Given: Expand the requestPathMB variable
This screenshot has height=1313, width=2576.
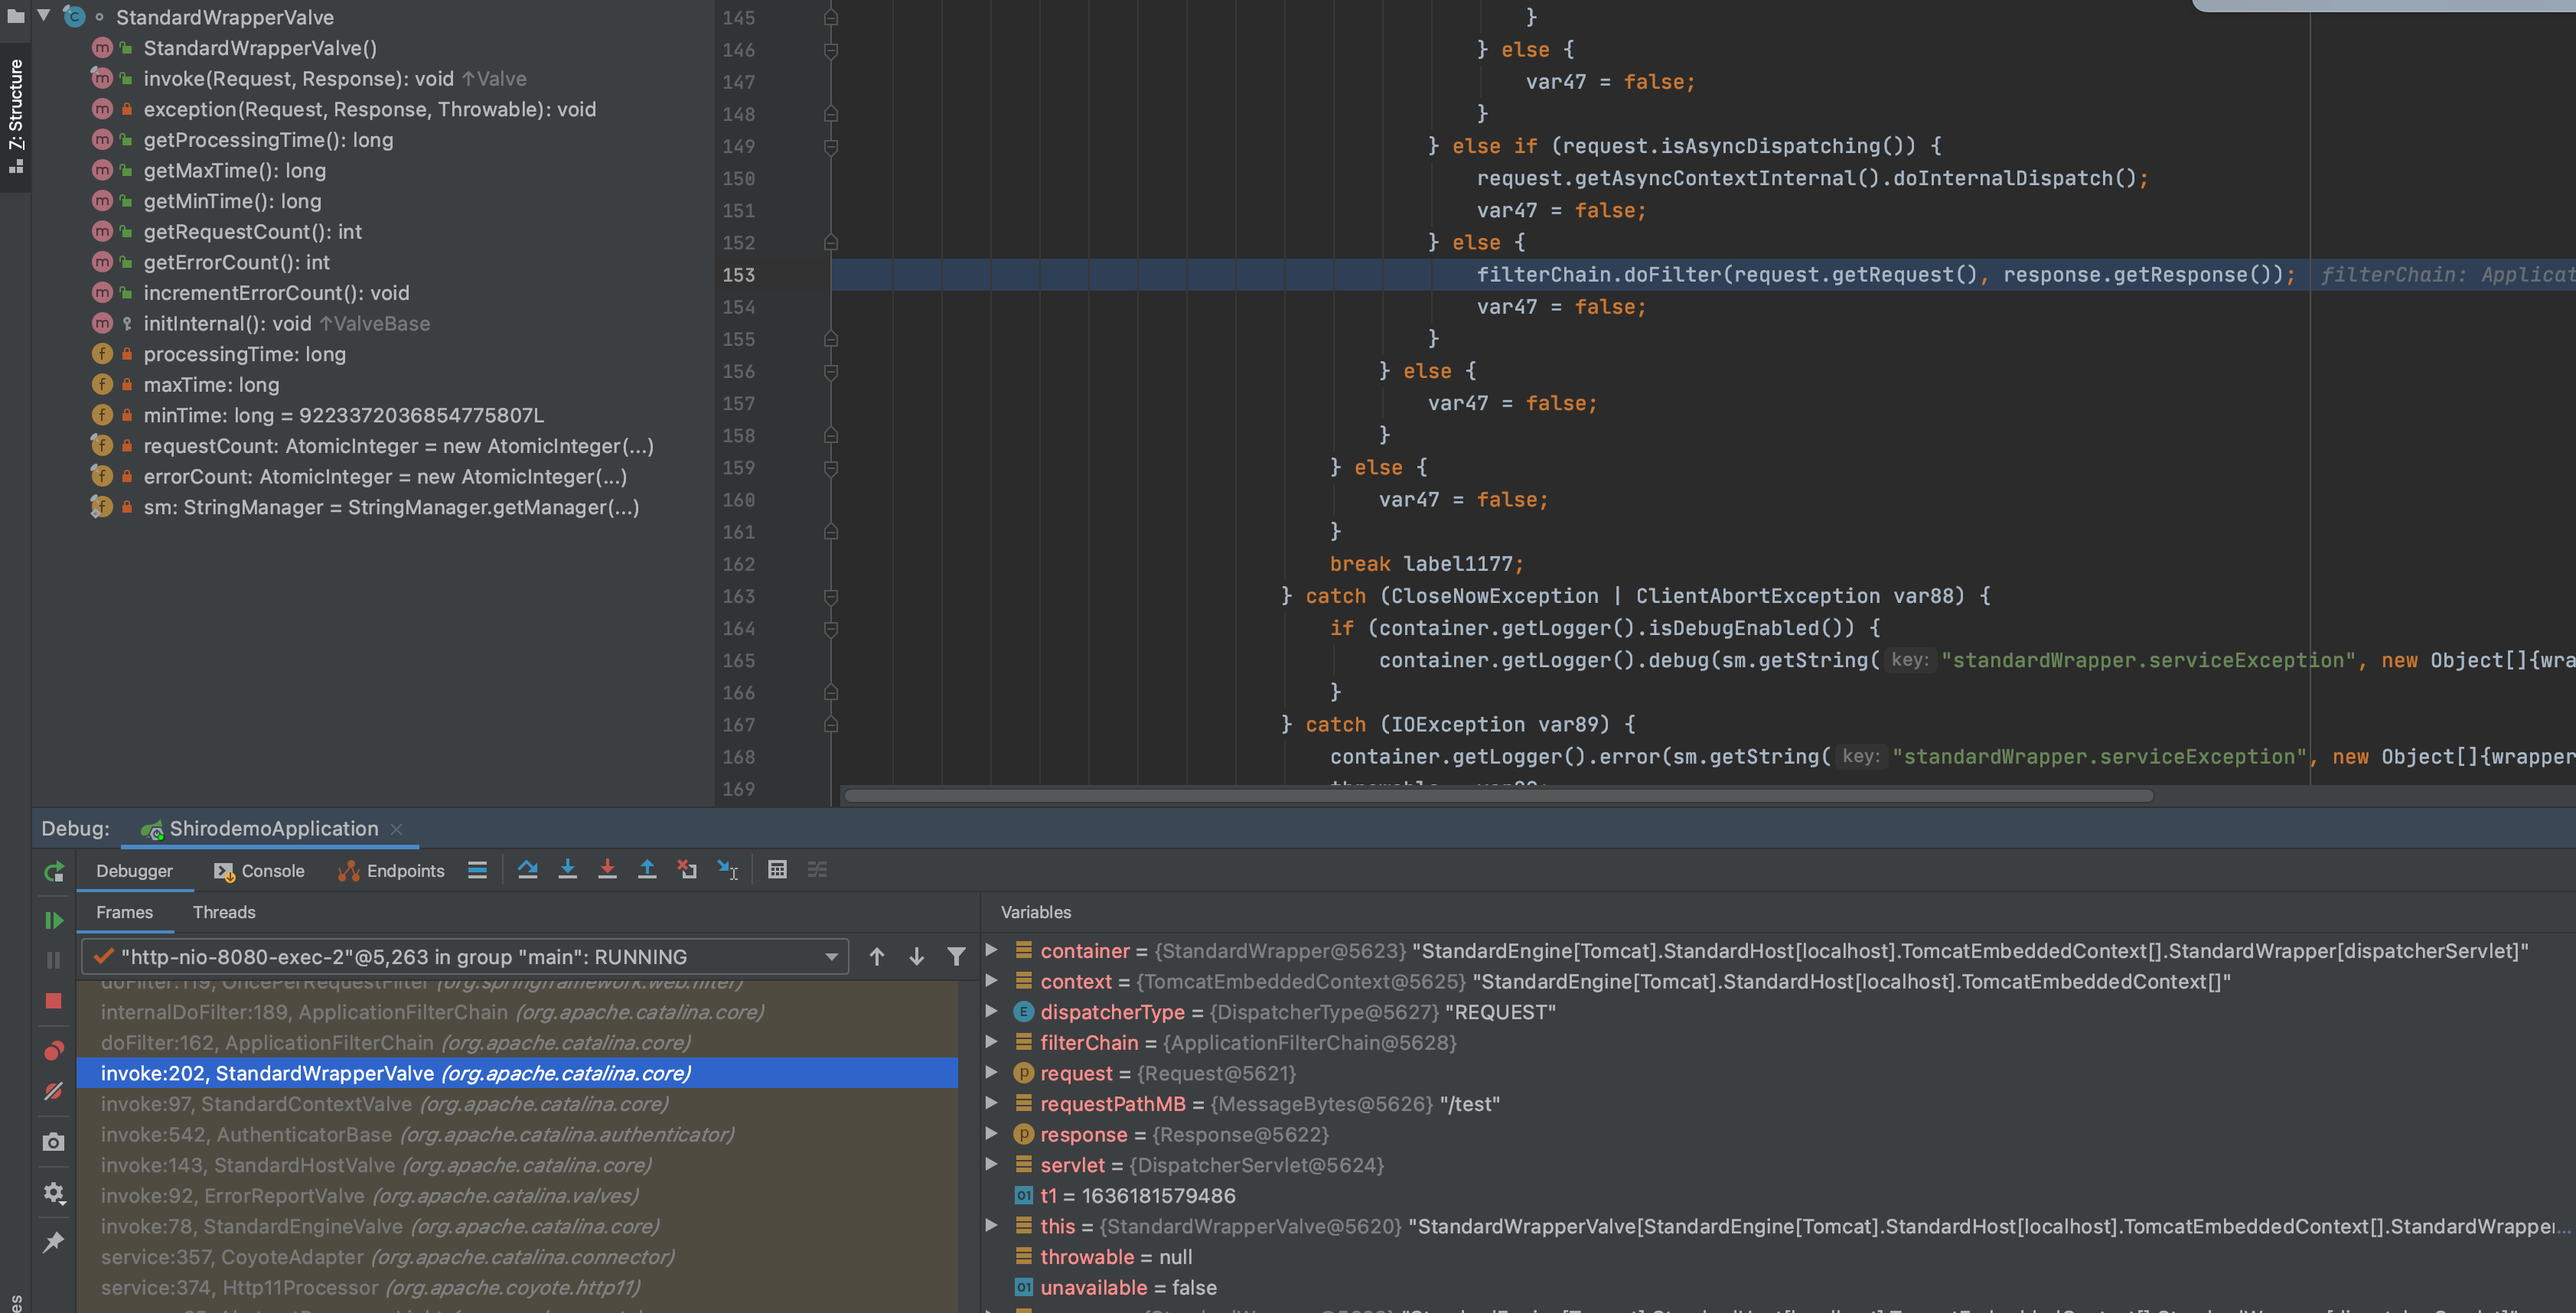Looking at the screenshot, I should pos(991,1103).
